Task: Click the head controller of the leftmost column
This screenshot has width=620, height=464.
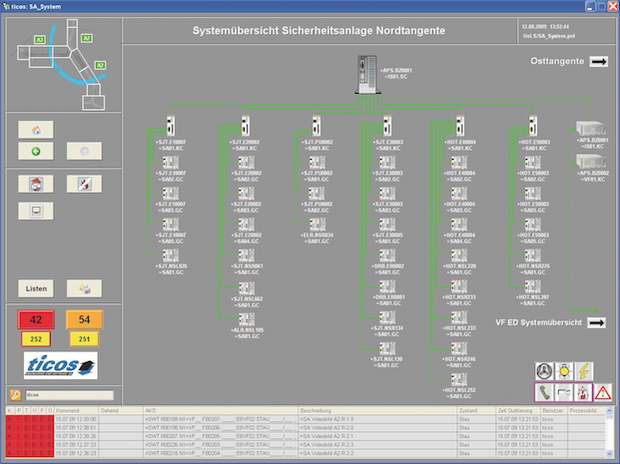Action: (x=171, y=125)
